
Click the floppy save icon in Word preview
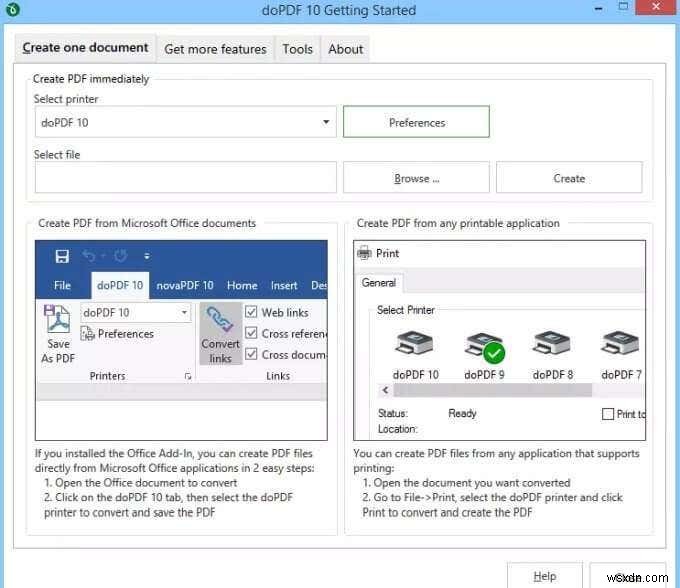click(x=62, y=256)
